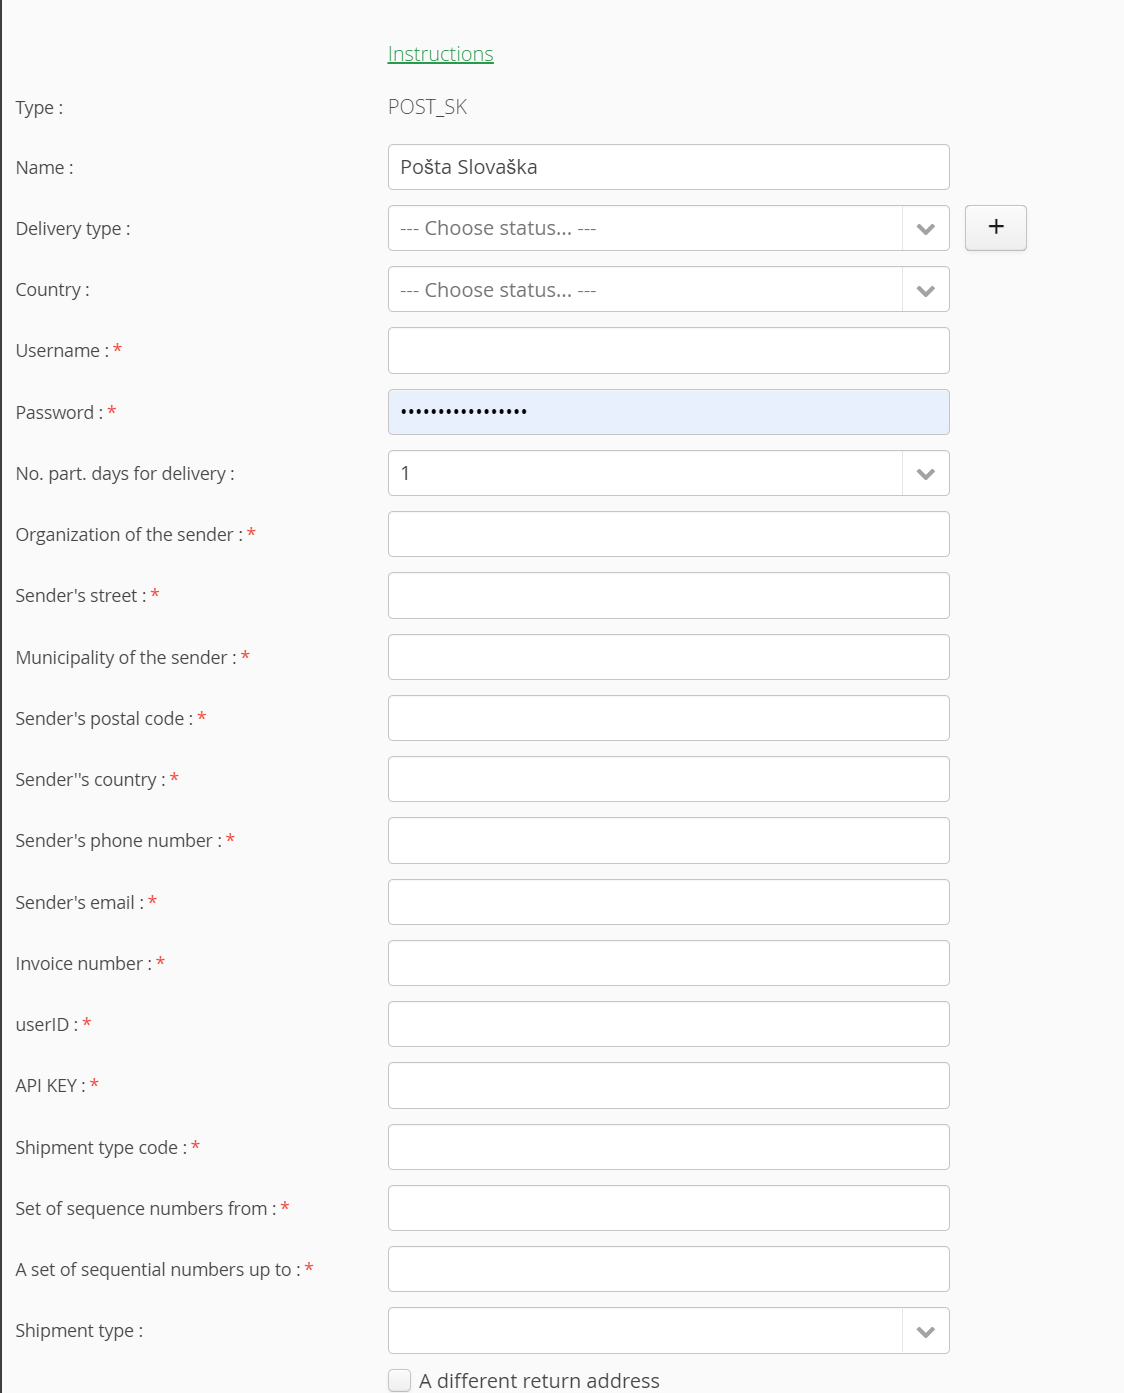Viewport: 1124px width, 1393px height.
Task: Click the Name field containing Pošta Slovaška
Action: click(x=668, y=167)
